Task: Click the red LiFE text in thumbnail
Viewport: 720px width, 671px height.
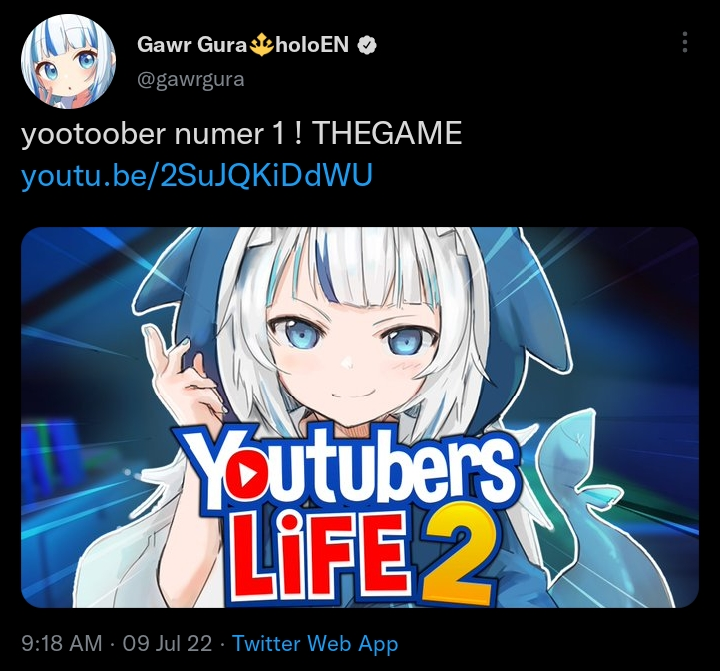Action: coord(320,555)
